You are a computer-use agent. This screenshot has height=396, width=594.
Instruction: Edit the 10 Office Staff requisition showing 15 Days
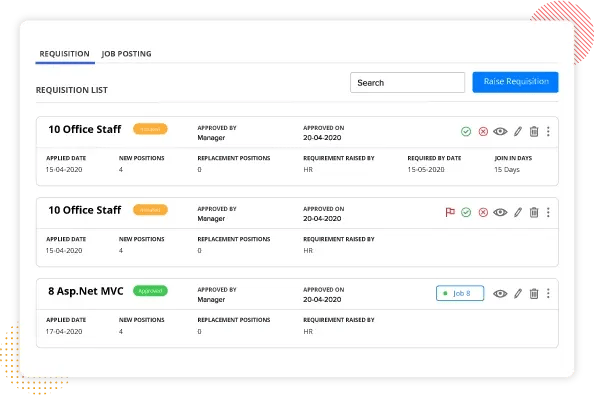[x=518, y=131]
